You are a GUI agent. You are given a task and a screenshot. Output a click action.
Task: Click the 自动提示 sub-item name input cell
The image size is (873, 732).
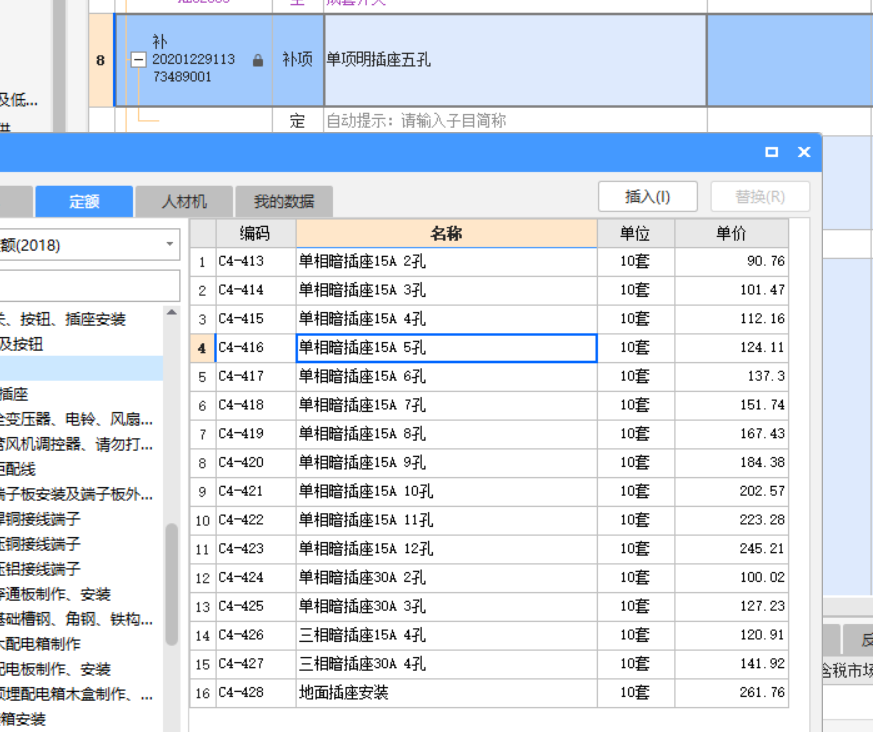pyautogui.click(x=515, y=120)
